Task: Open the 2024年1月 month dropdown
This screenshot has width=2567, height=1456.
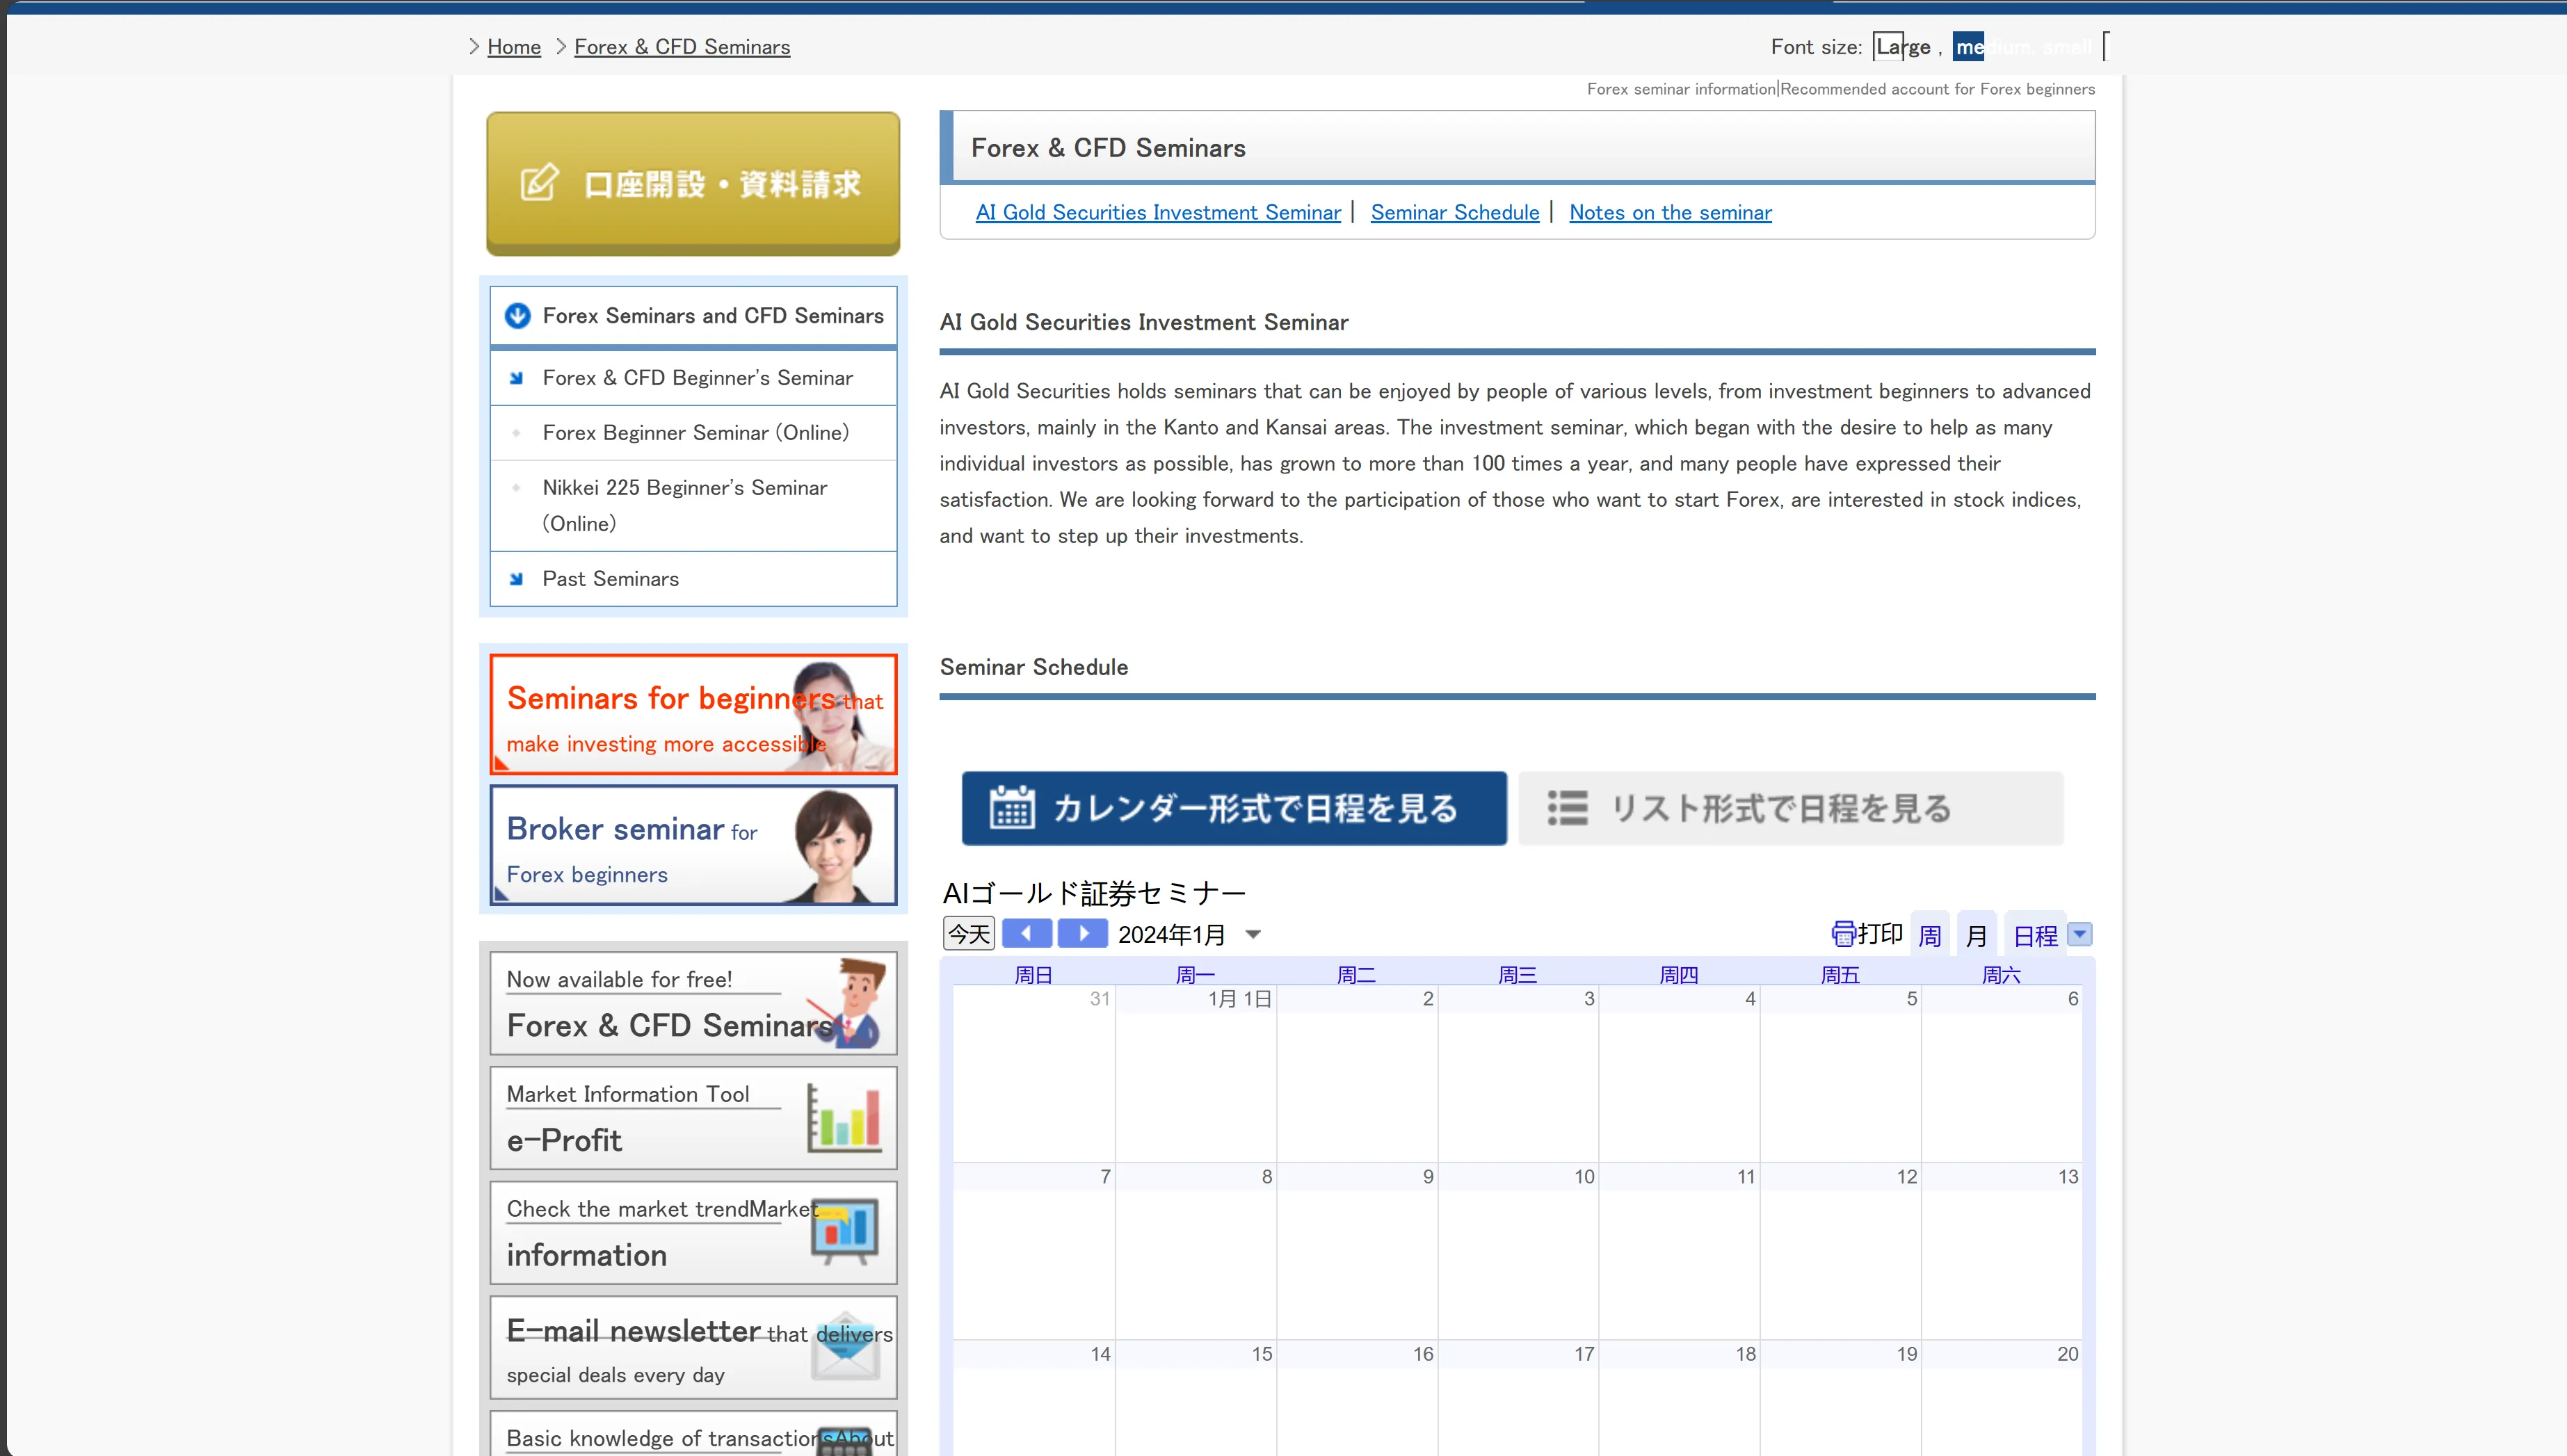Action: [1253, 935]
